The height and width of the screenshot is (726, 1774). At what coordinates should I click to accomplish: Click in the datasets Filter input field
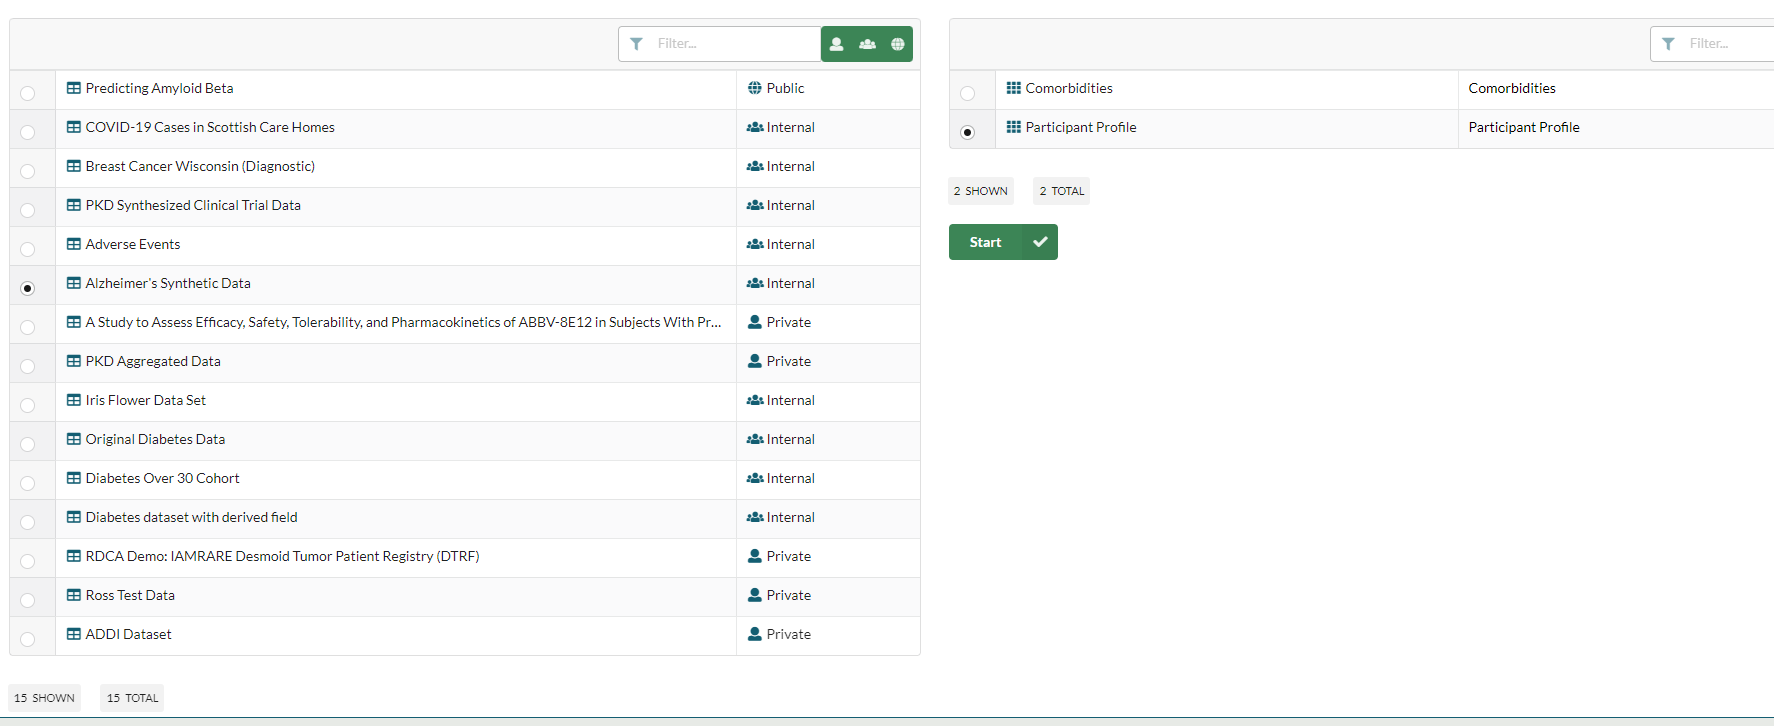tap(734, 44)
